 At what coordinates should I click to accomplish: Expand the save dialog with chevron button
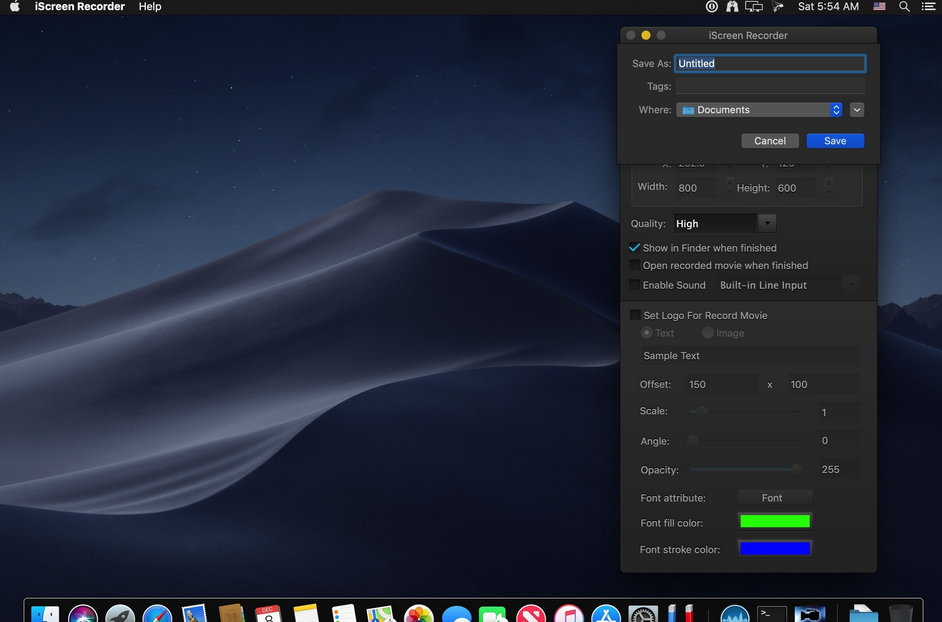[x=857, y=110]
